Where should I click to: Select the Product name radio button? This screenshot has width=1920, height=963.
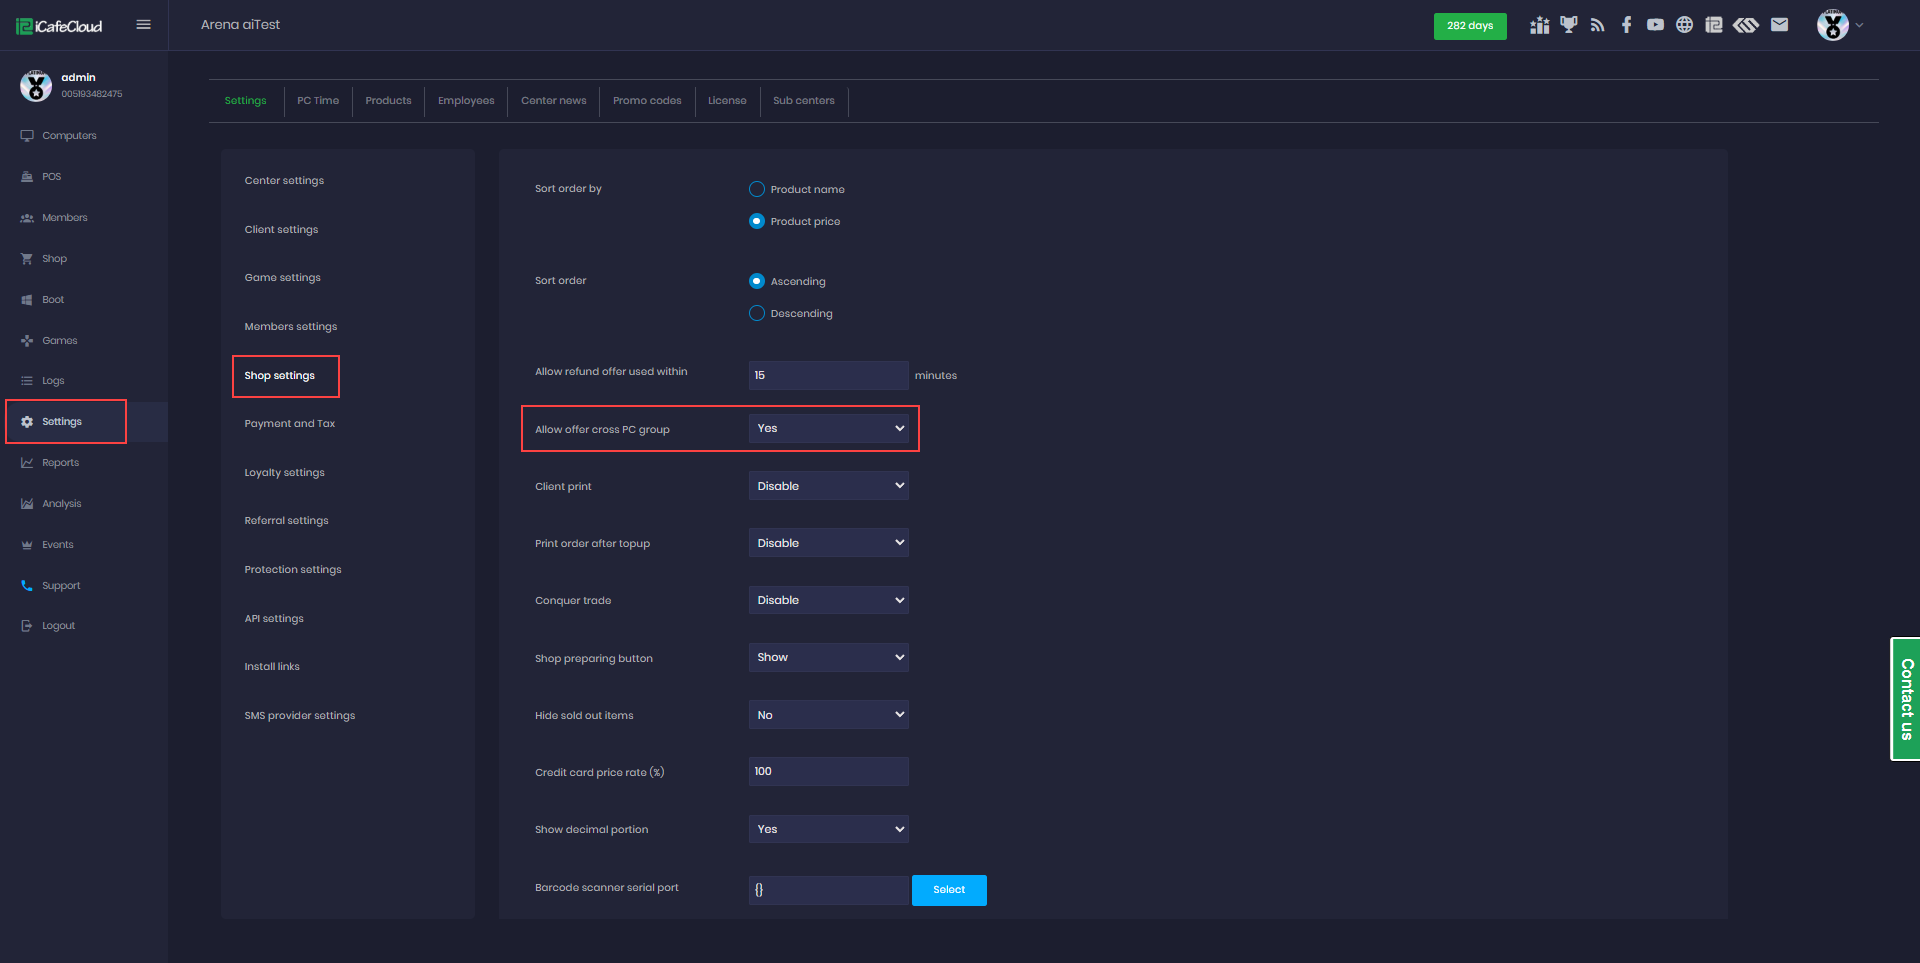click(757, 189)
